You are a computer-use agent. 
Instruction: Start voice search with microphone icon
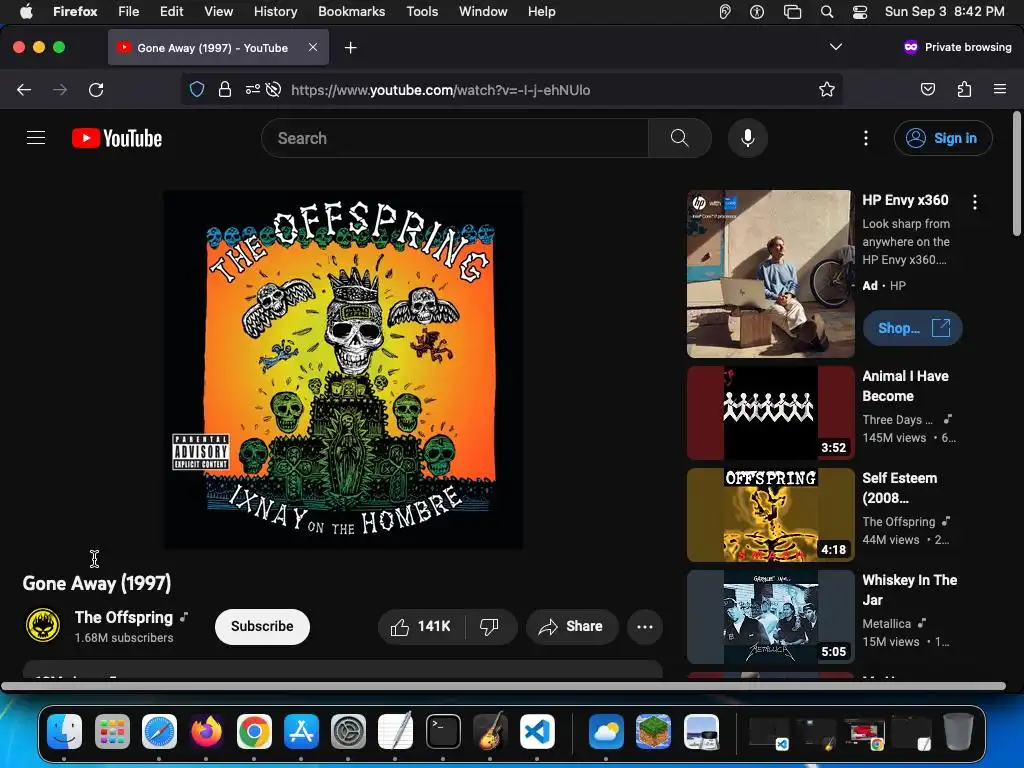click(x=748, y=138)
